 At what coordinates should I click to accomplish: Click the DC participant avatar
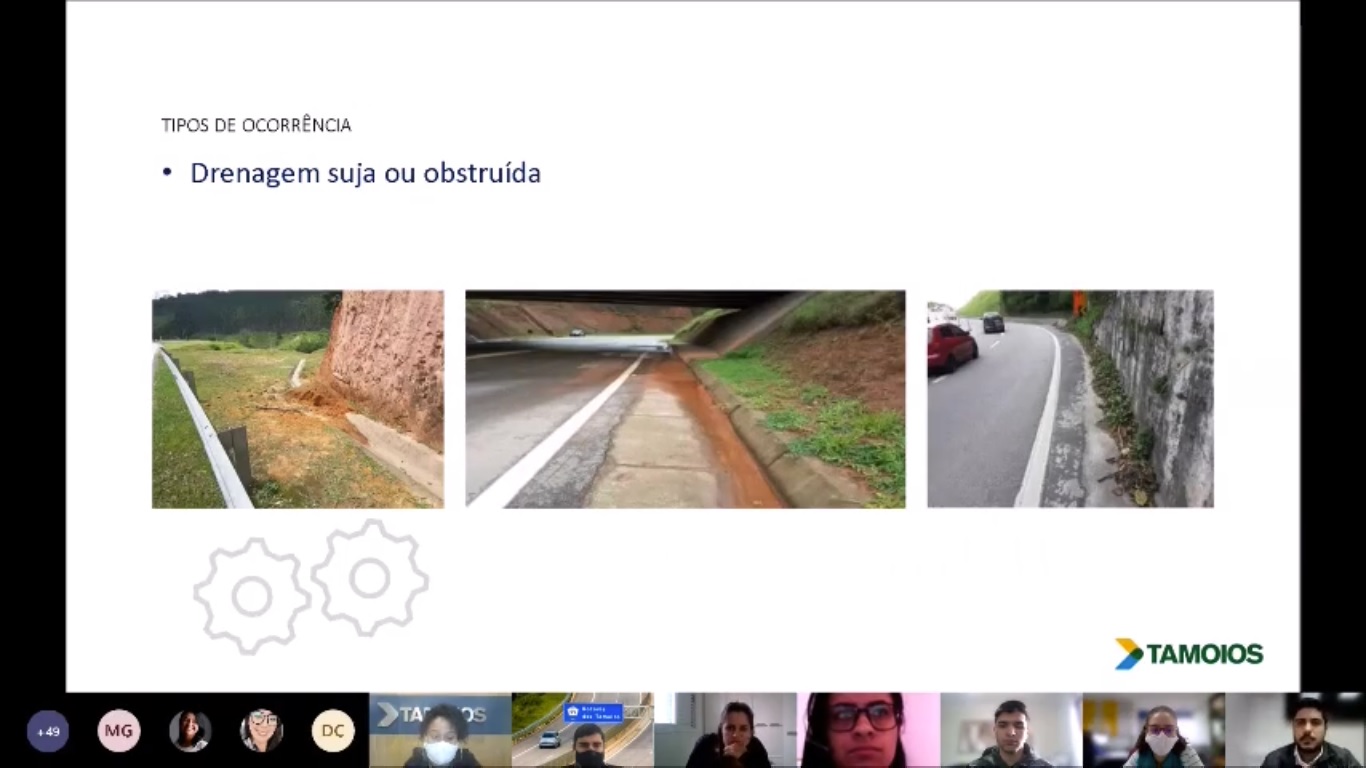point(332,731)
